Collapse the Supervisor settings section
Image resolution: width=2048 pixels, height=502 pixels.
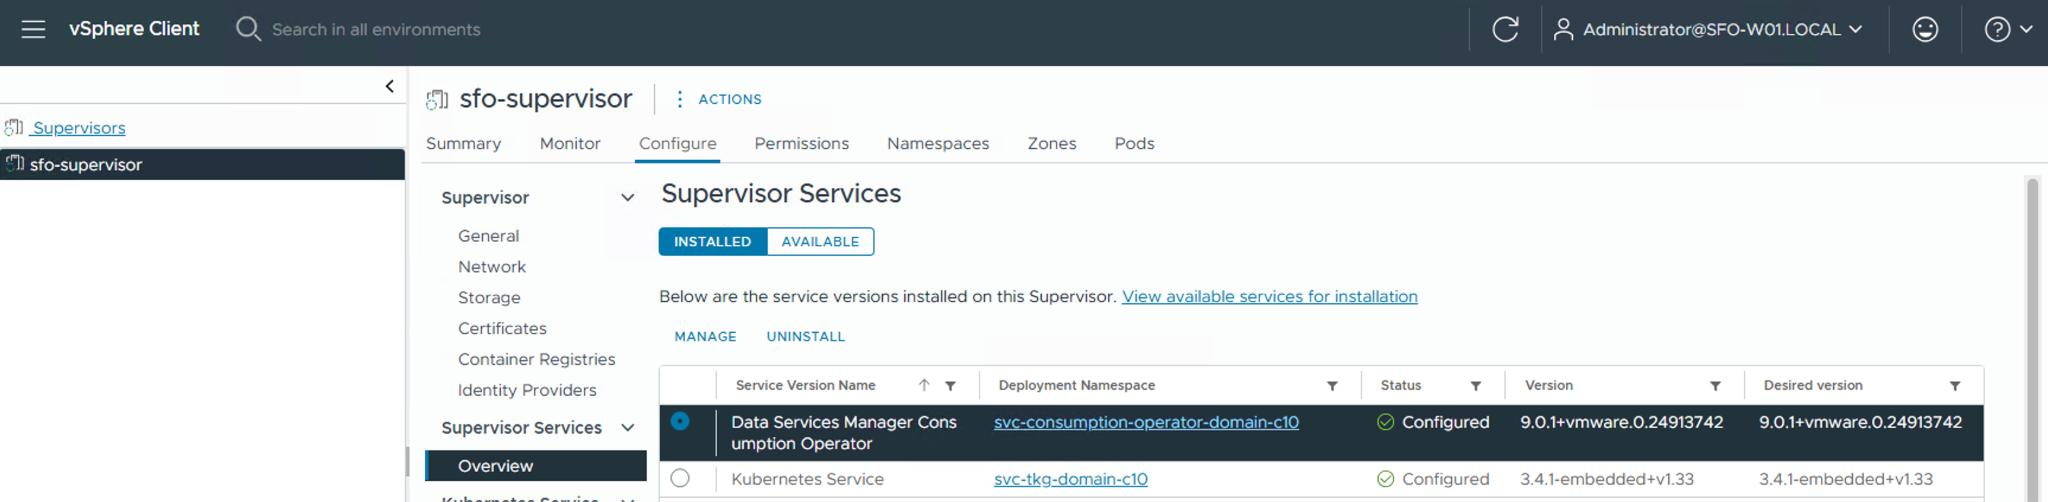tap(627, 198)
